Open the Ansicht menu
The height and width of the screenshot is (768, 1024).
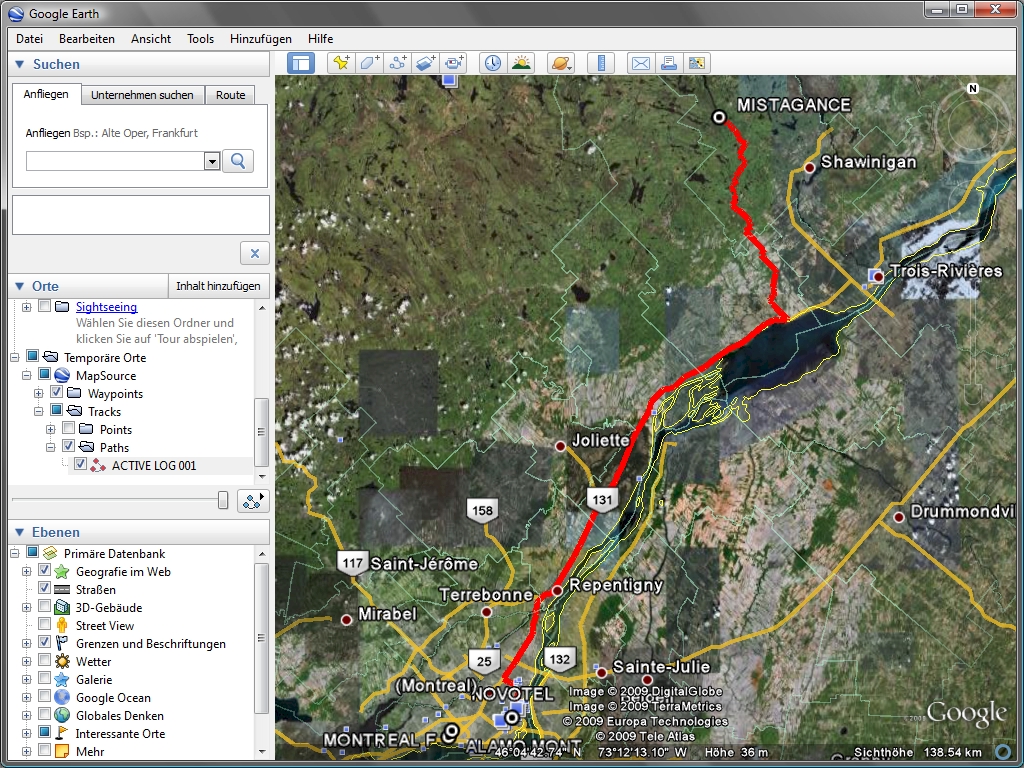coord(151,39)
